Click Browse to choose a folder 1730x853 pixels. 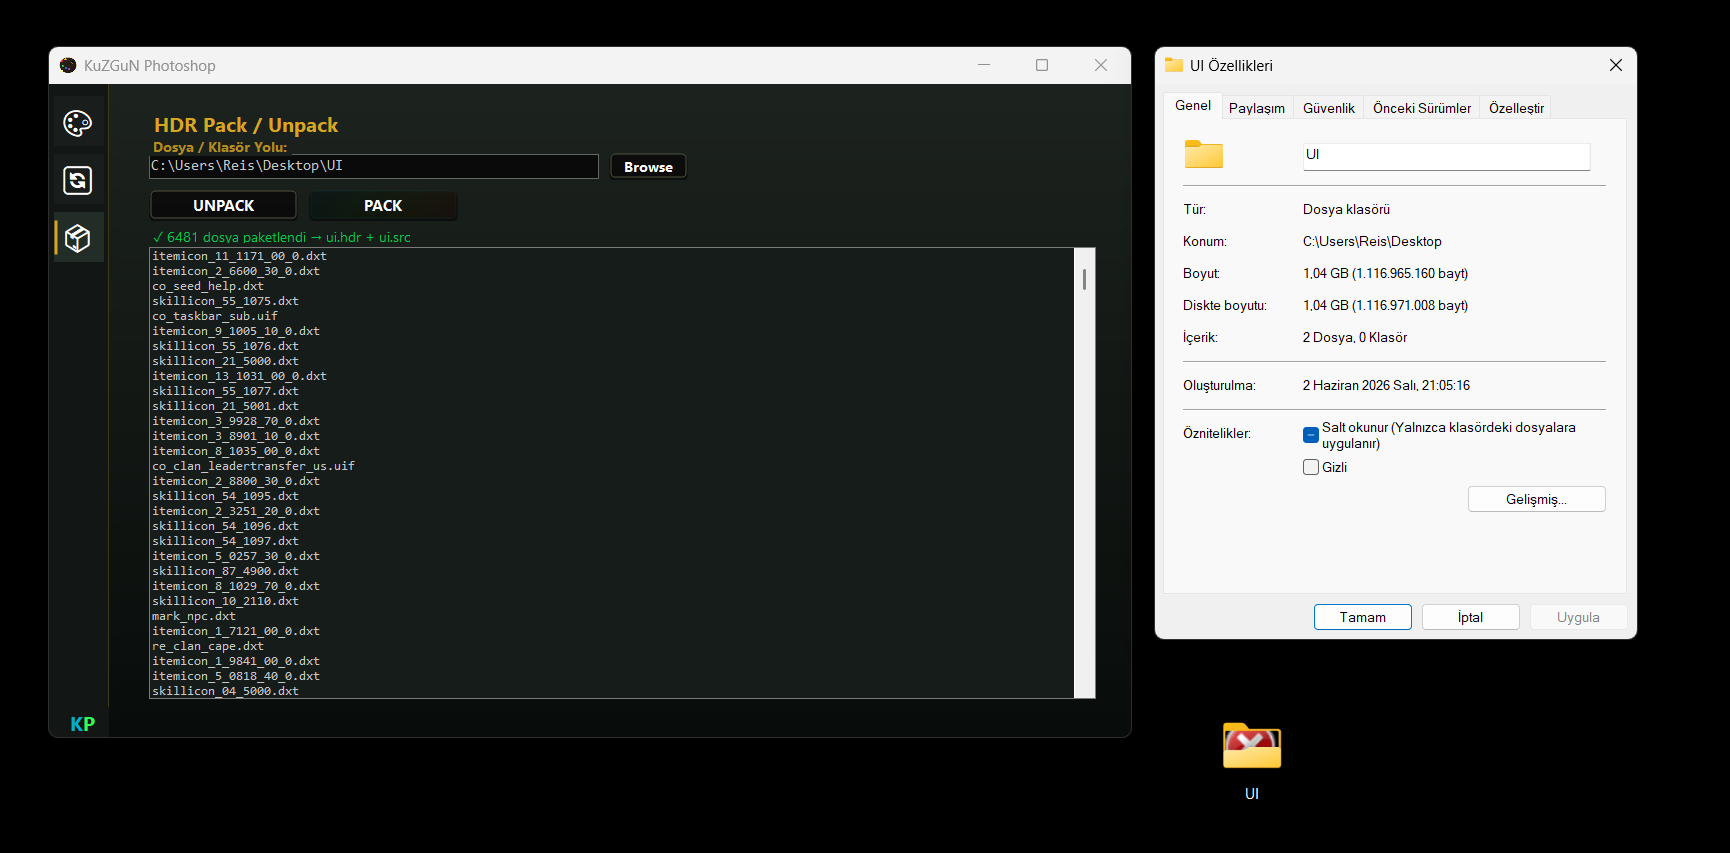(648, 167)
